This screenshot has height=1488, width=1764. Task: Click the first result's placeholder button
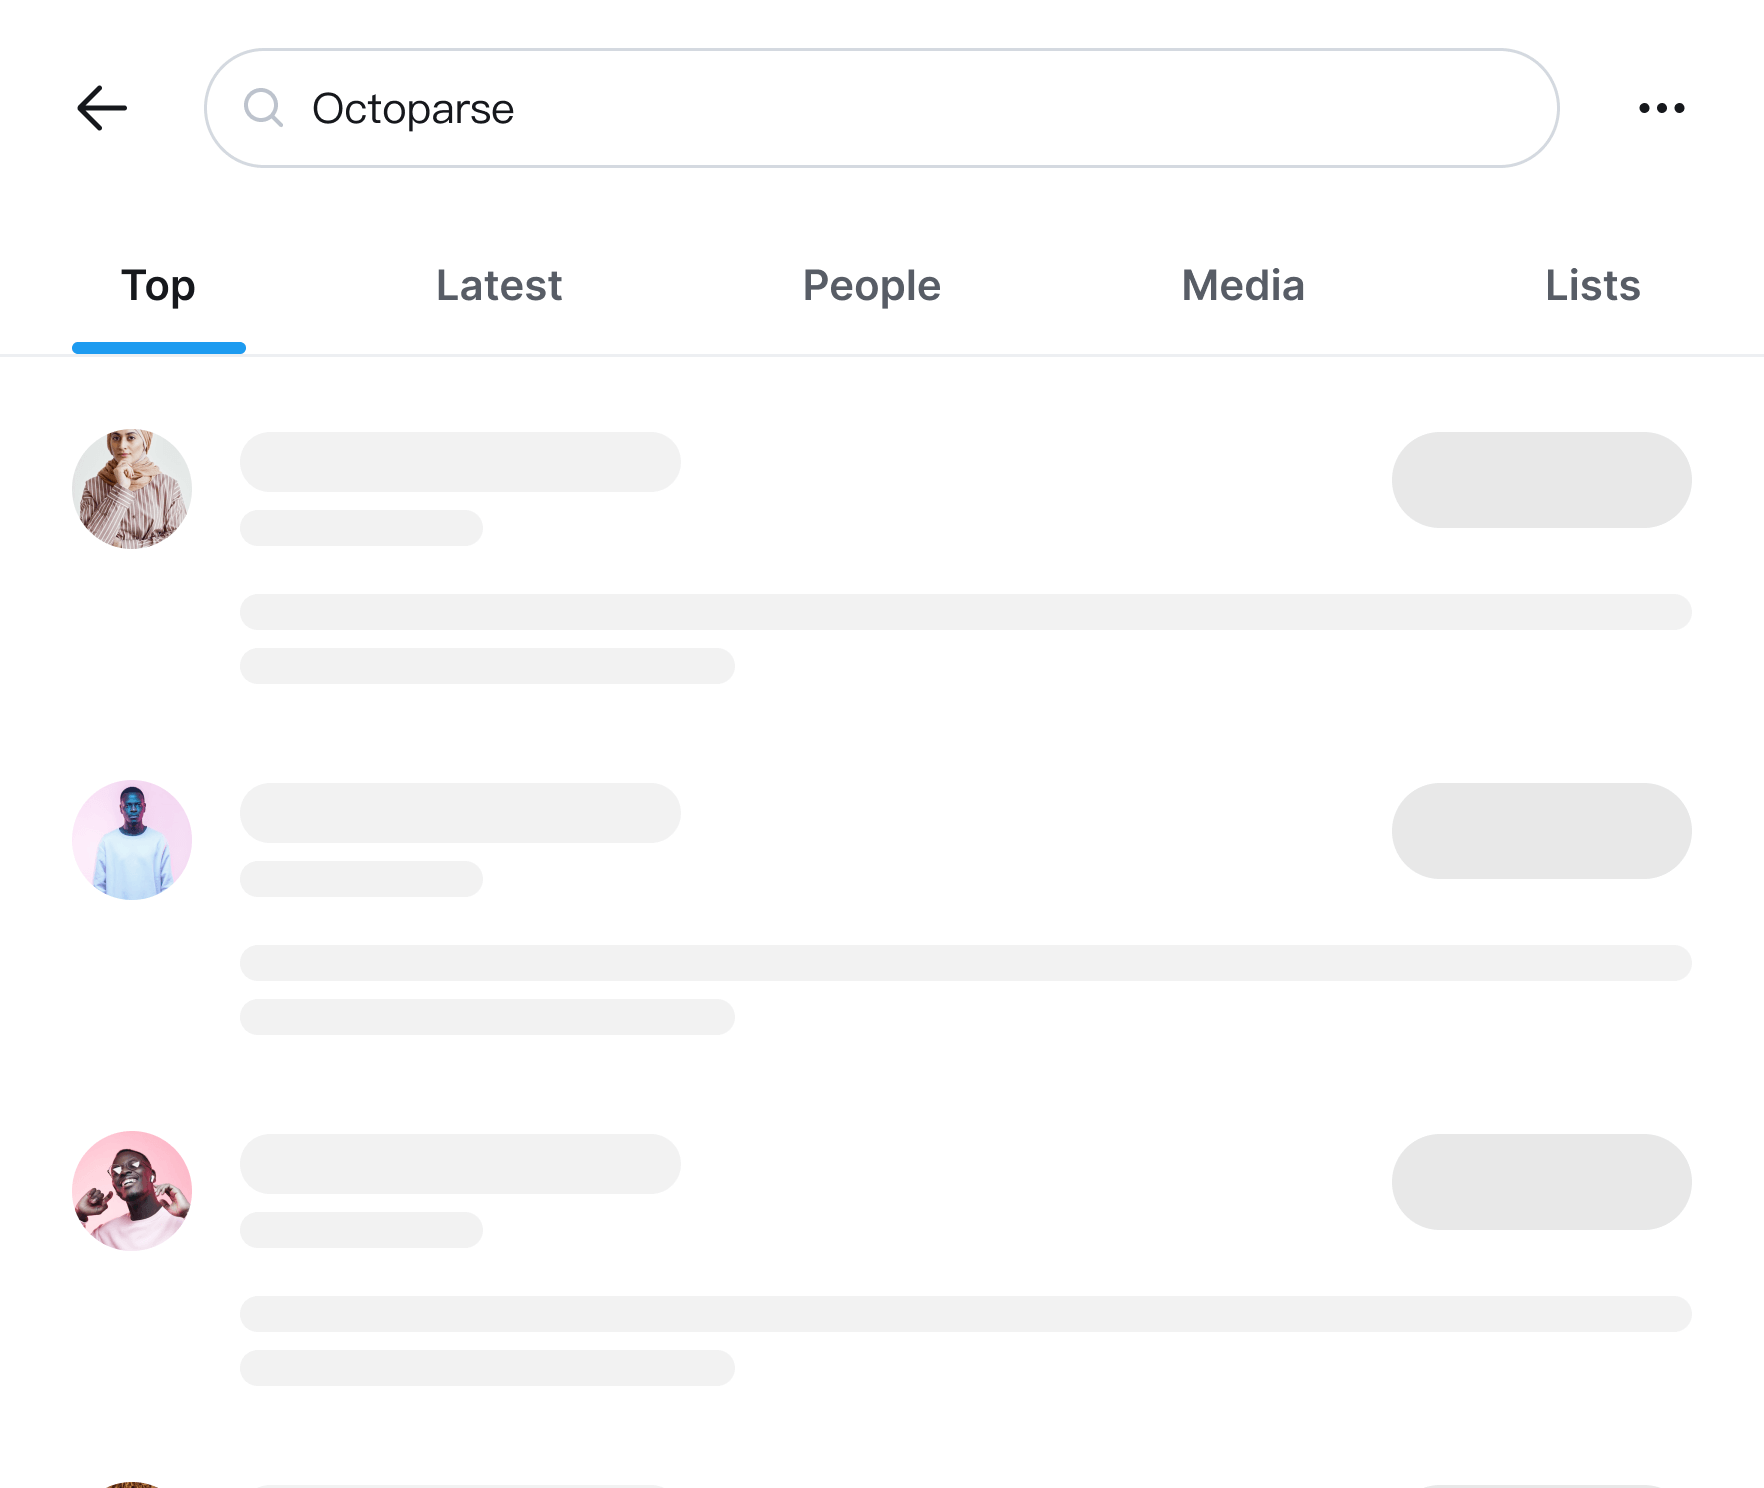click(x=1541, y=480)
